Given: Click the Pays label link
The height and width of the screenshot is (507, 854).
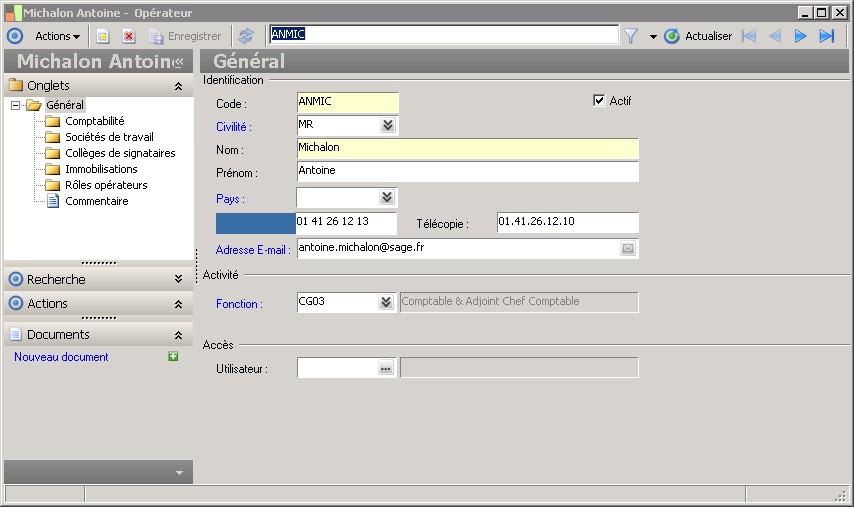Looking at the screenshot, I should [x=230, y=199].
